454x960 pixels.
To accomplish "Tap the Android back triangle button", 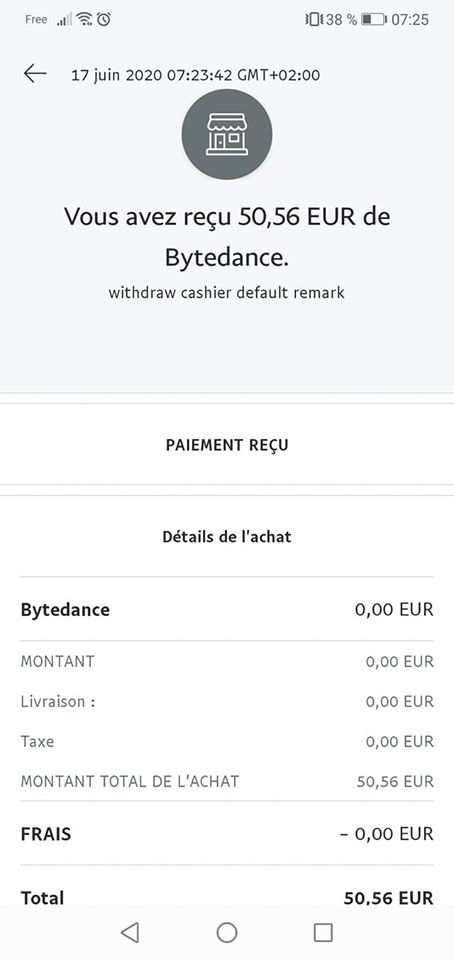I will click(x=130, y=932).
